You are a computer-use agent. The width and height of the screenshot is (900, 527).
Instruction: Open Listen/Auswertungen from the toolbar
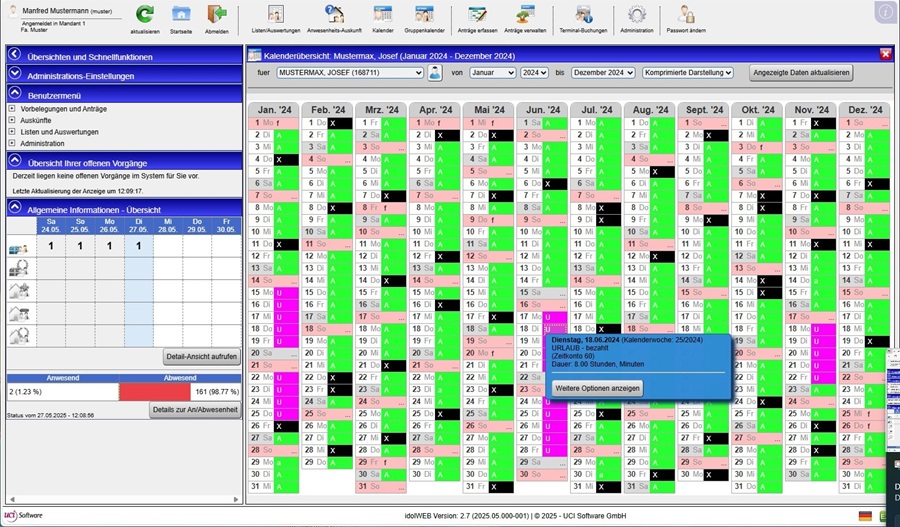(x=275, y=14)
